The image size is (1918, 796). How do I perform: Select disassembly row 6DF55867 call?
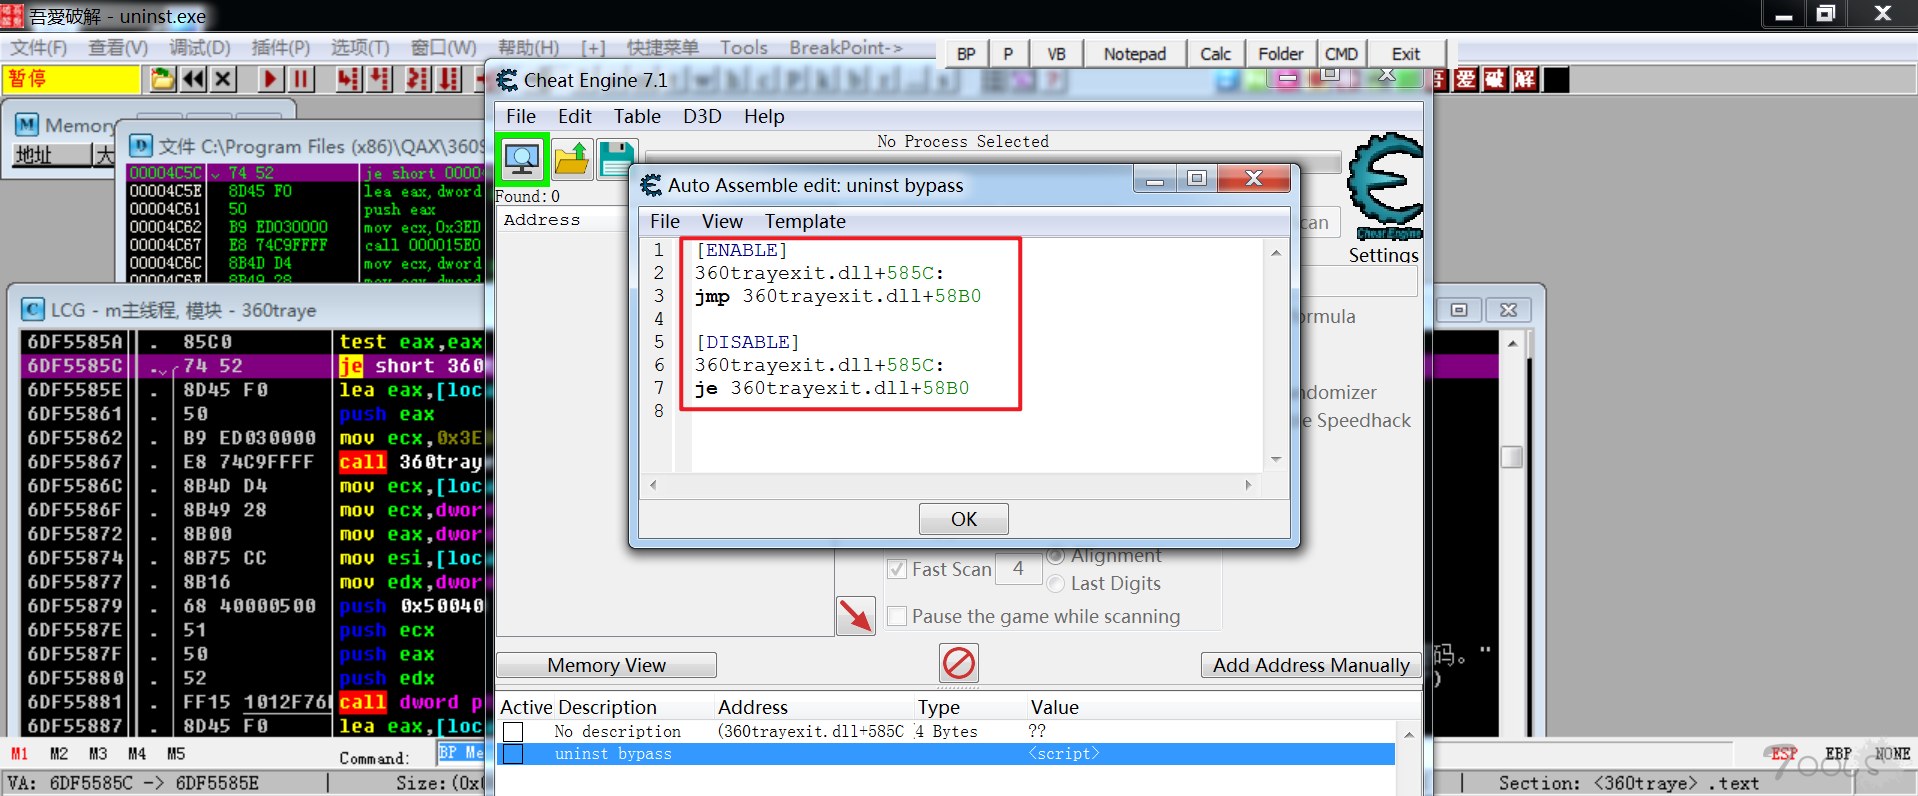point(254,462)
